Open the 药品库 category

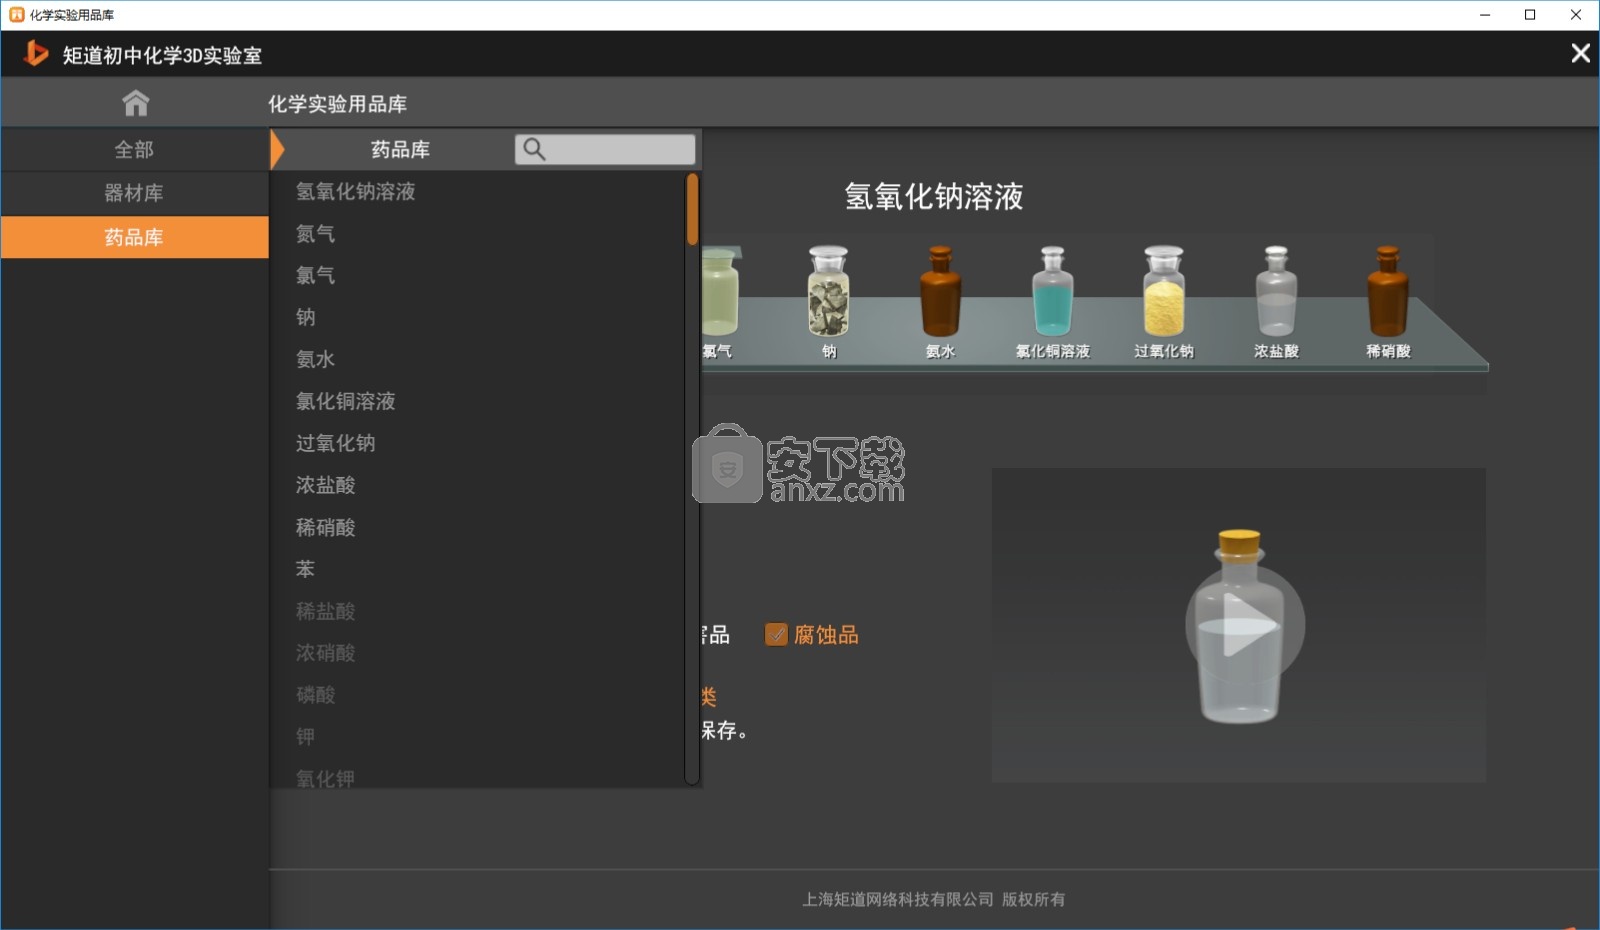pyautogui.click(x=134, y=237)
